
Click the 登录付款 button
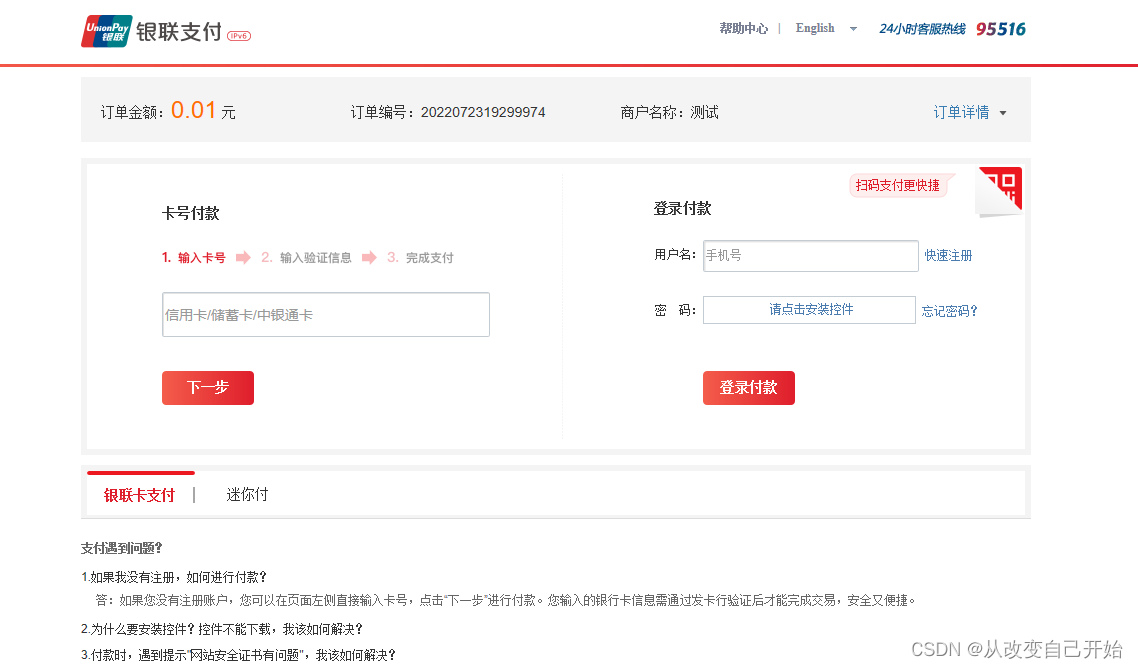(748, 388)
